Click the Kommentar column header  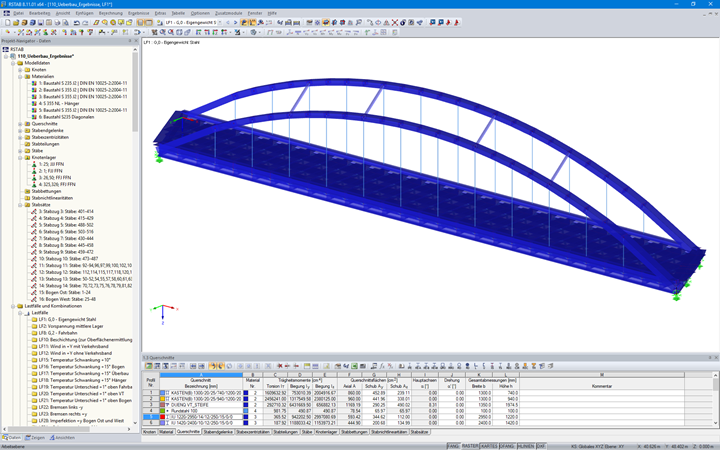[602, 386]
